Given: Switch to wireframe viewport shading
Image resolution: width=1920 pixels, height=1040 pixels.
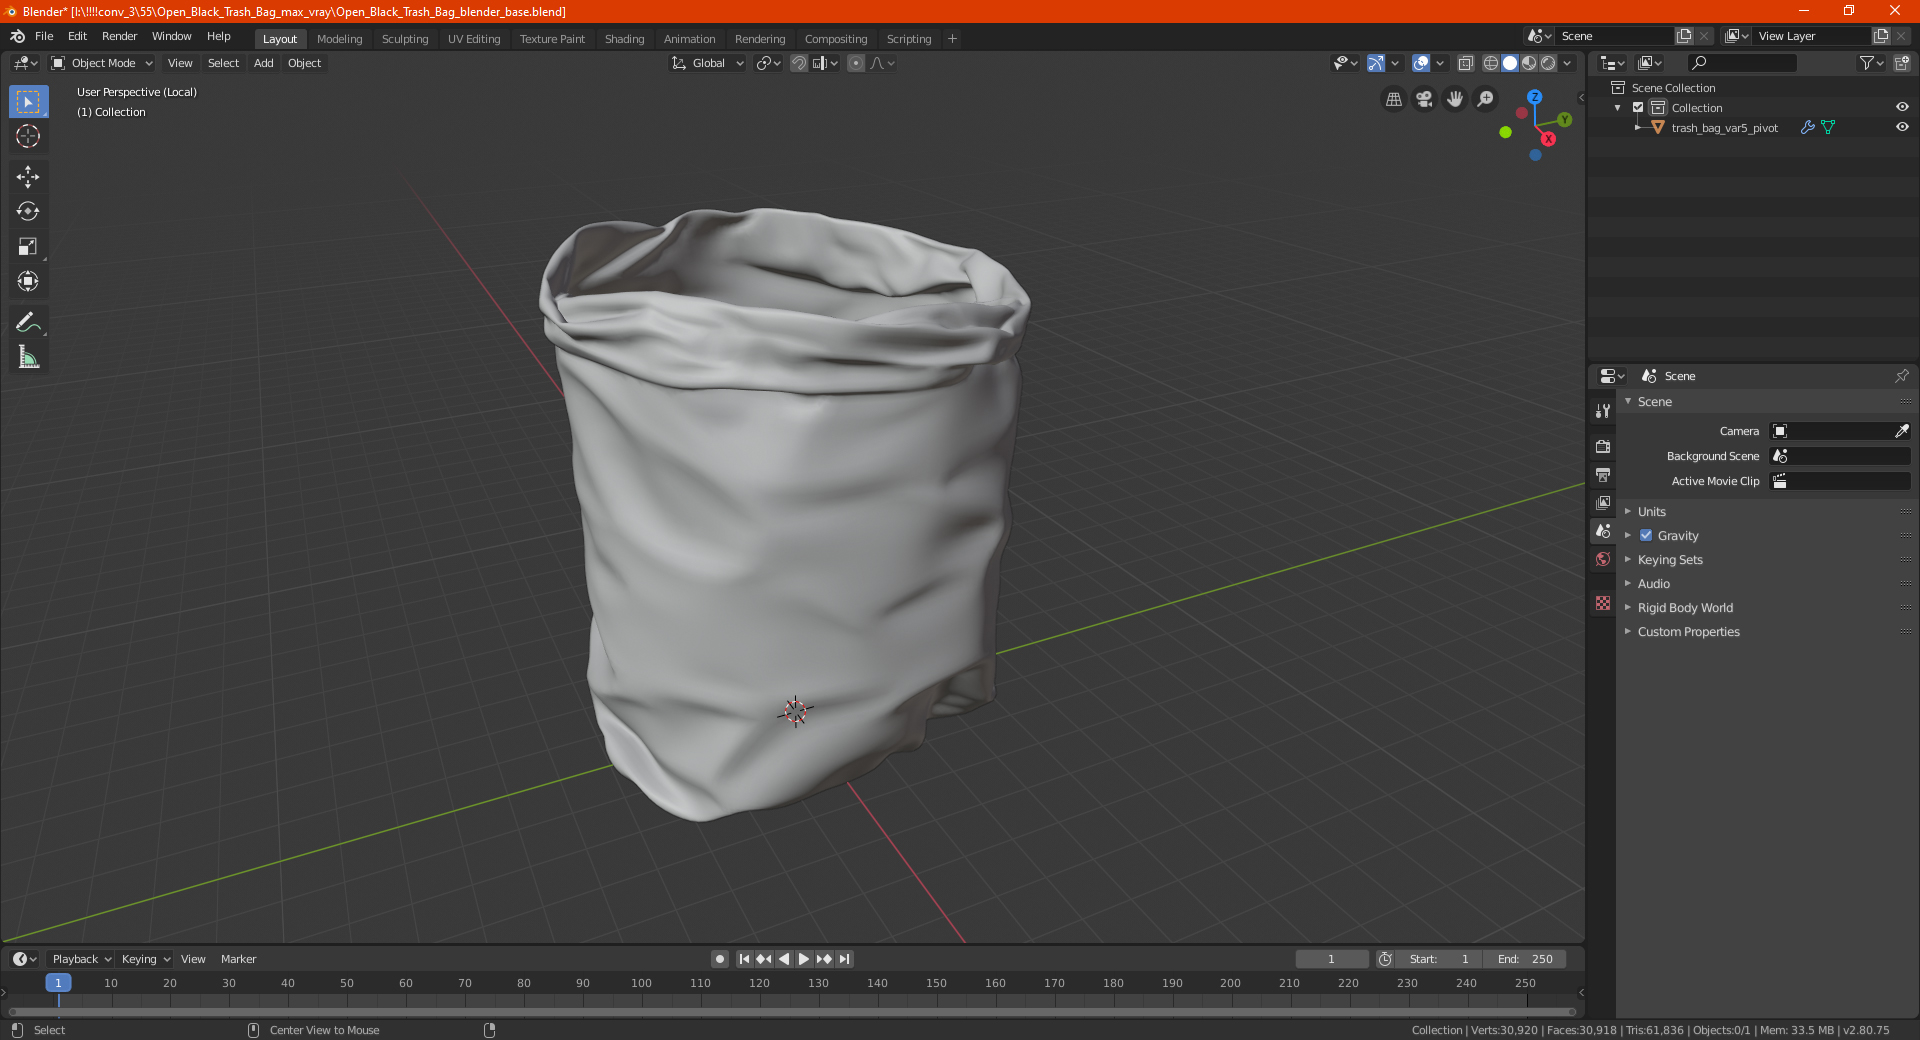Looking at the screenshot, I should tap(1491, 63).
